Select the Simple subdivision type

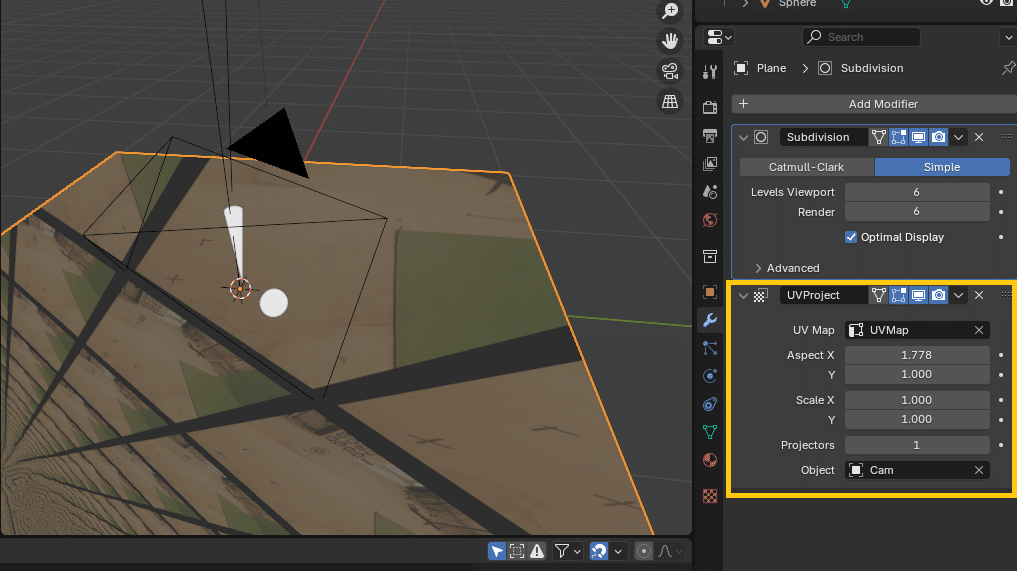[x=942, y=167]
